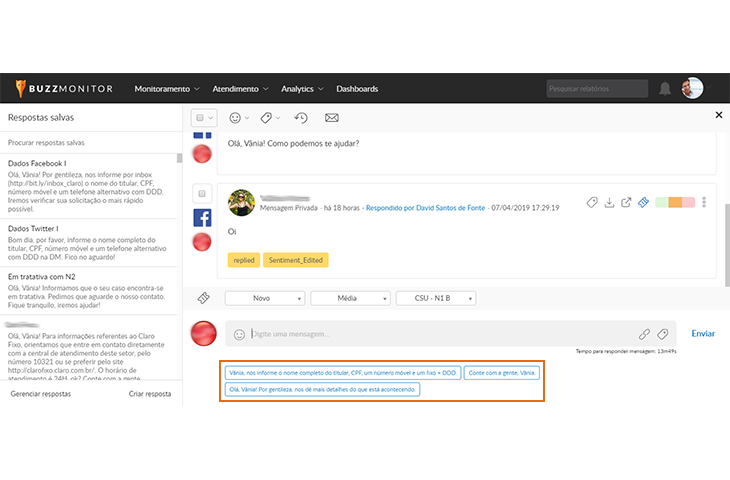Open the Monitoramento menu

tap(167, 89)
